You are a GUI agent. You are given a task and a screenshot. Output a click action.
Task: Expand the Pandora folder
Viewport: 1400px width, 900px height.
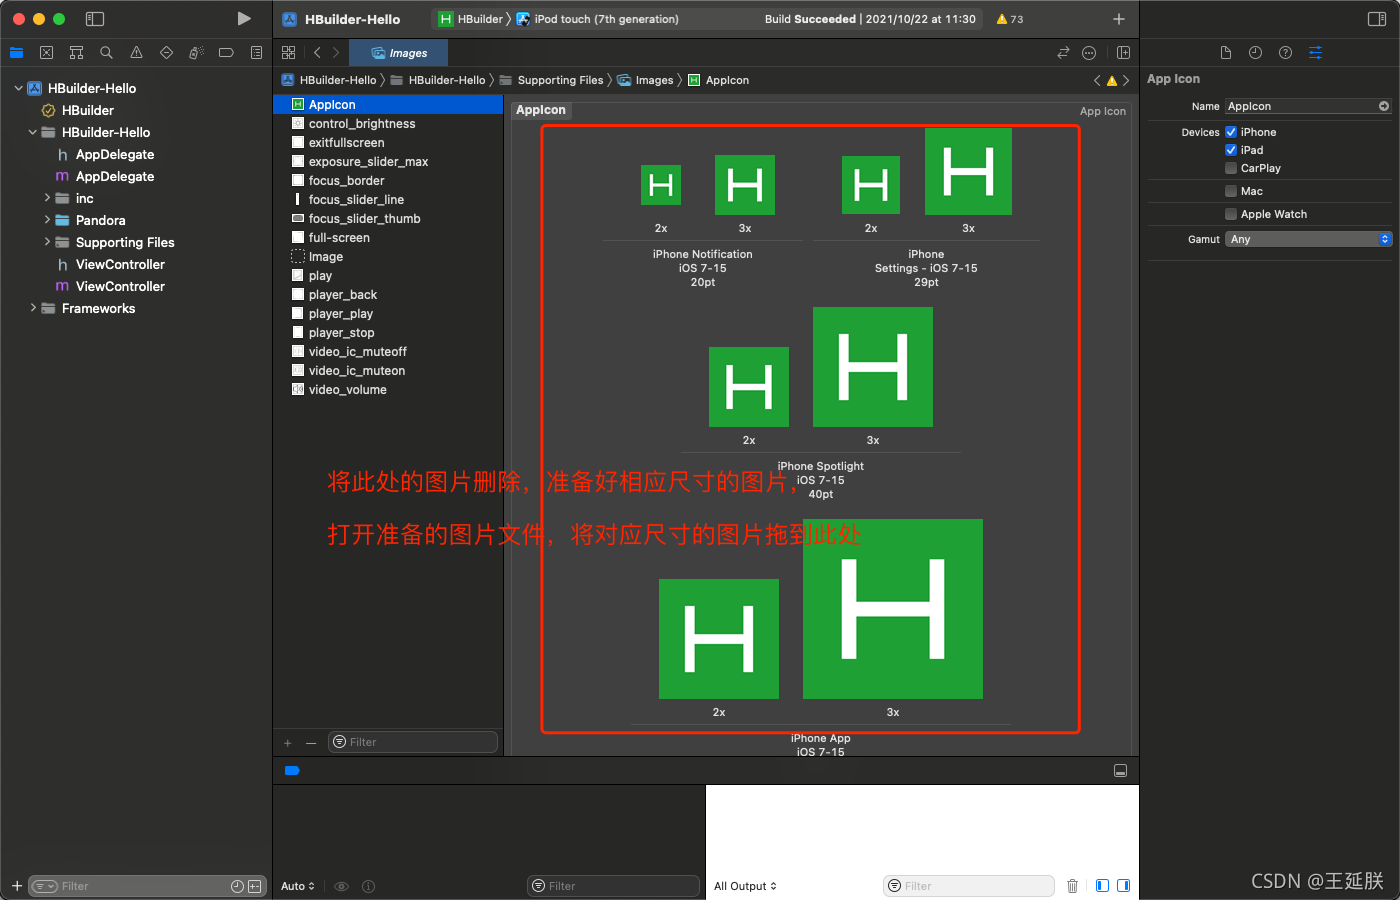(46, 220)
